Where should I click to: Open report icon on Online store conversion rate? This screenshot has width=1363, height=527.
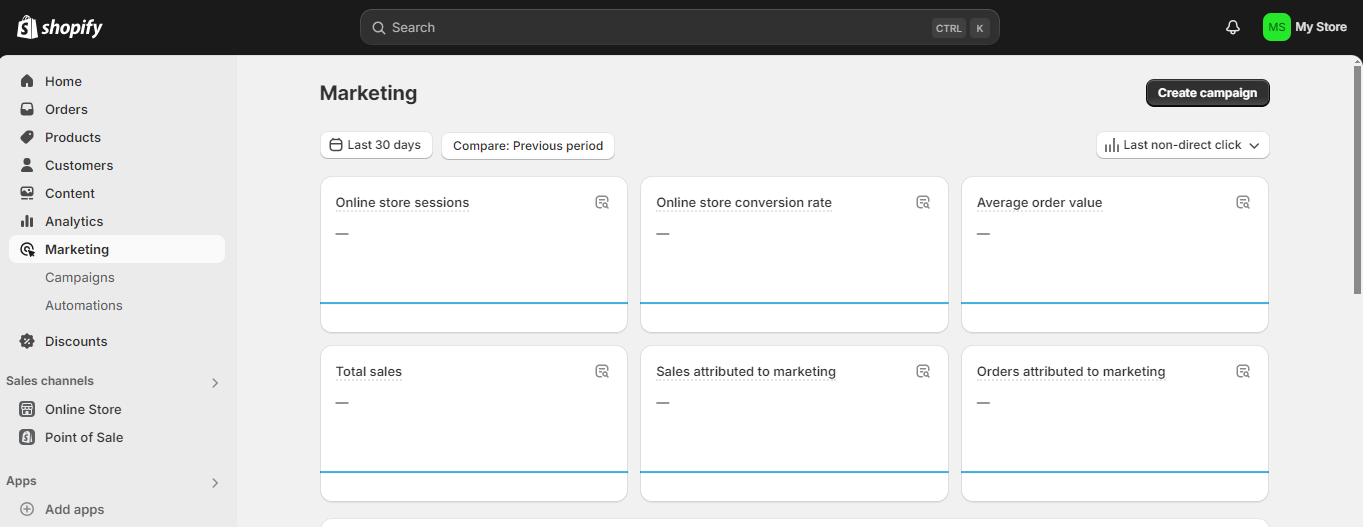click(923, 202)
